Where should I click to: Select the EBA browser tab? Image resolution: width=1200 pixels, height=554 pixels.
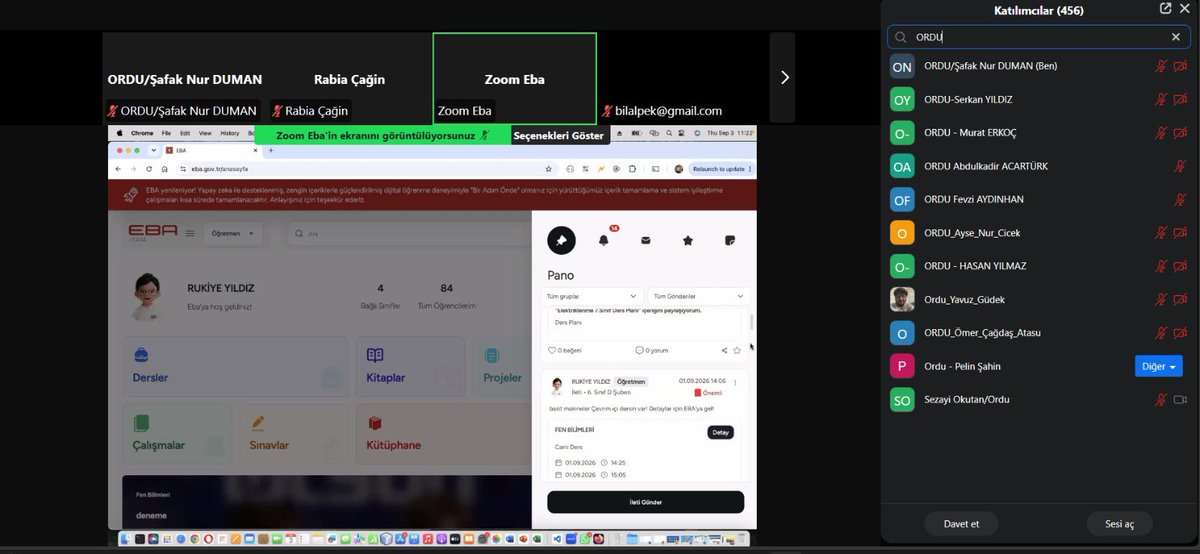coord(210,150)
